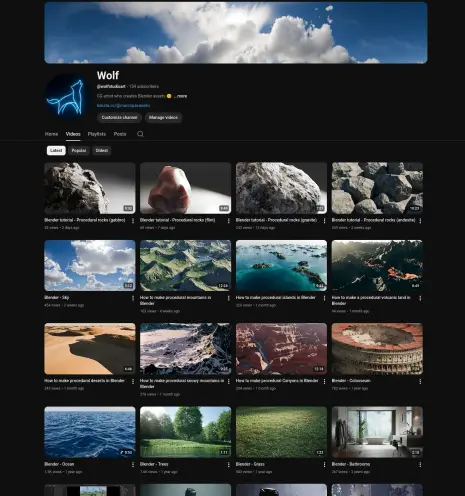The width and height of the screenshot is (465, 496).
Task: Open the Procedural rocks (andesite) thumbnail
Action: [x=377, y=188]
